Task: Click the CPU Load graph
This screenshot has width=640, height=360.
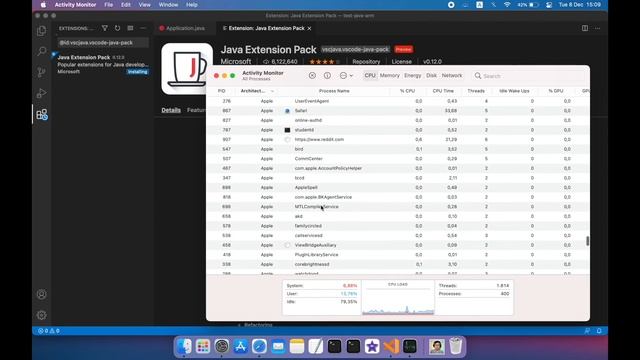Action: 398,298
